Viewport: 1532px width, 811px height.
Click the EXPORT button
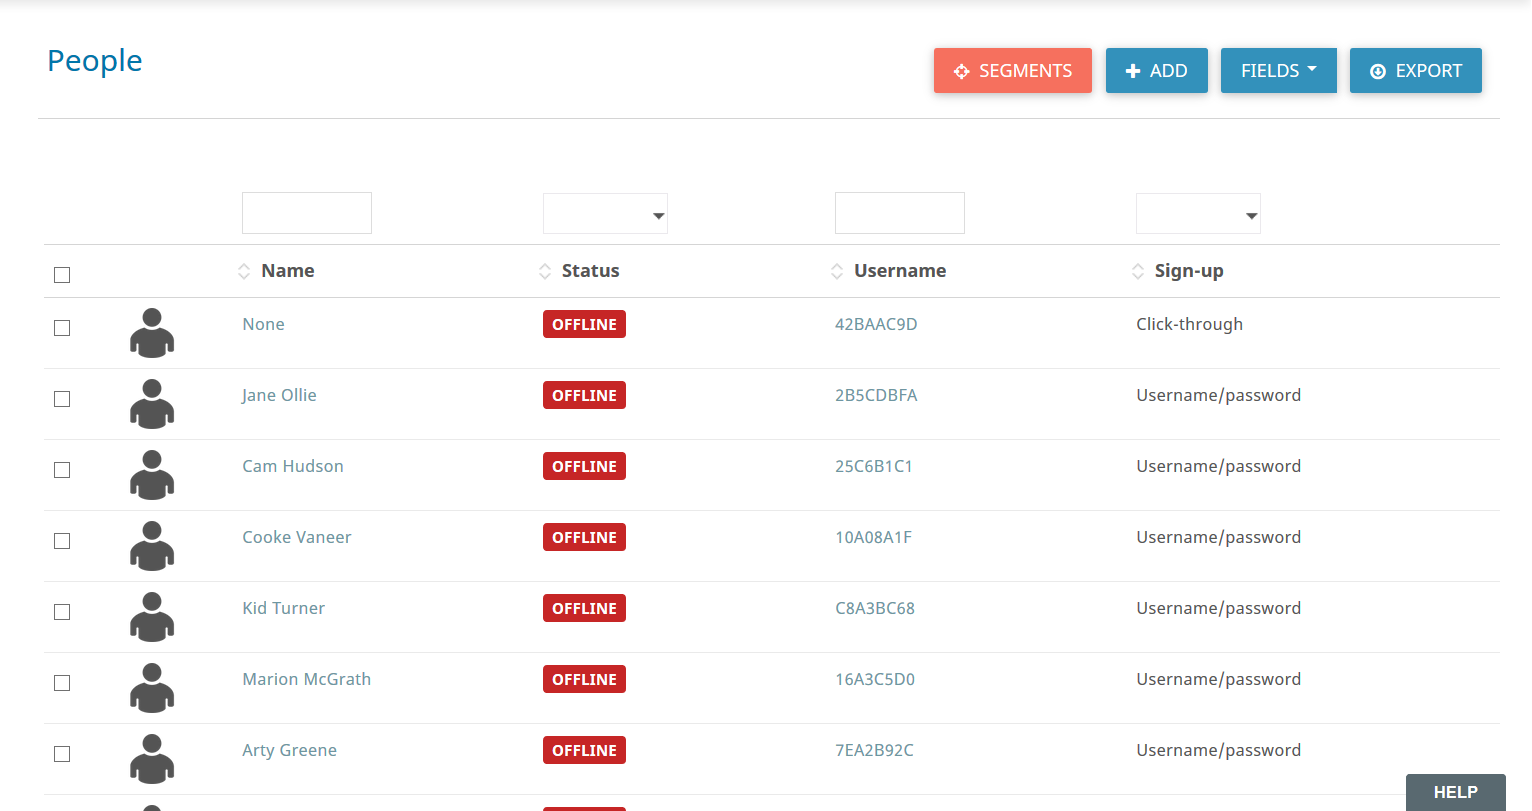pyautogui.click(x=1416, y=71)
